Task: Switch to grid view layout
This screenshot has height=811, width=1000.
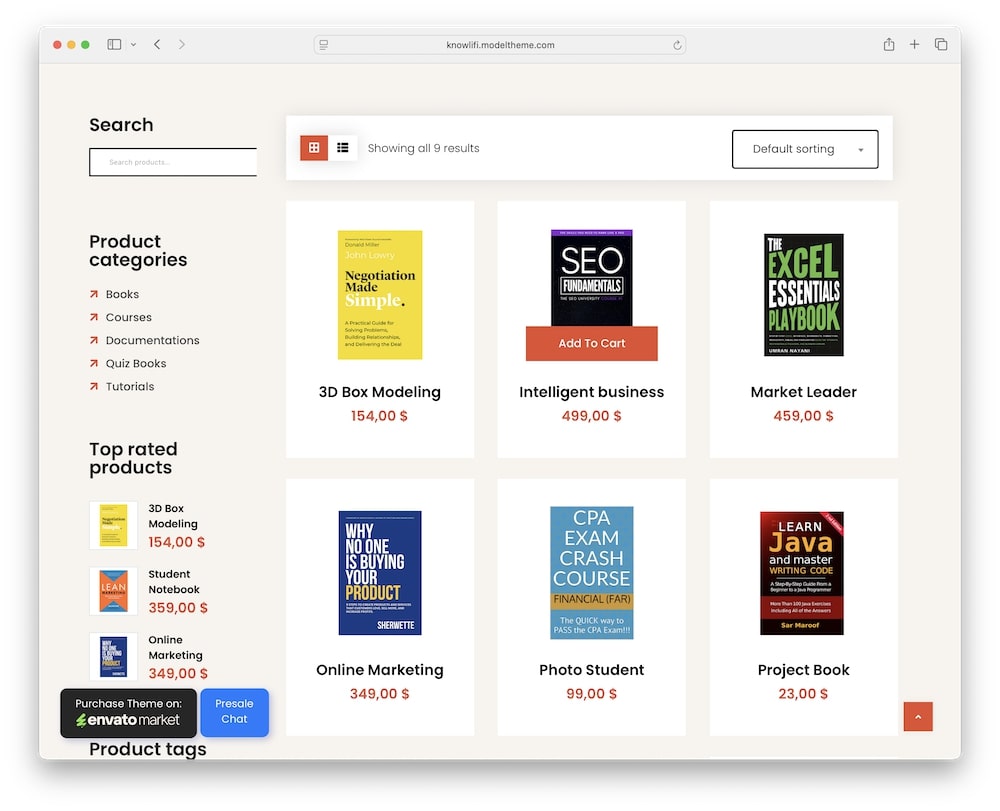Action: pos(314,148)
